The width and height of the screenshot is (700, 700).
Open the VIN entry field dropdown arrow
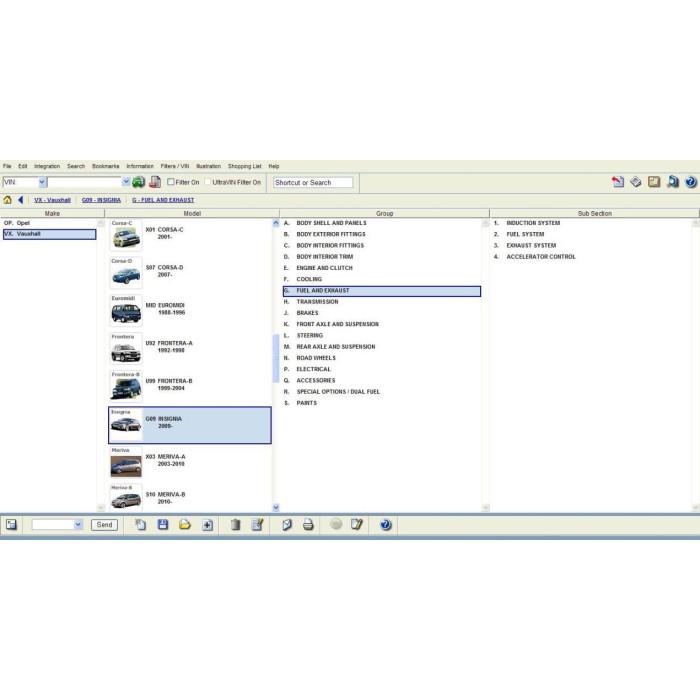(126, 182)
